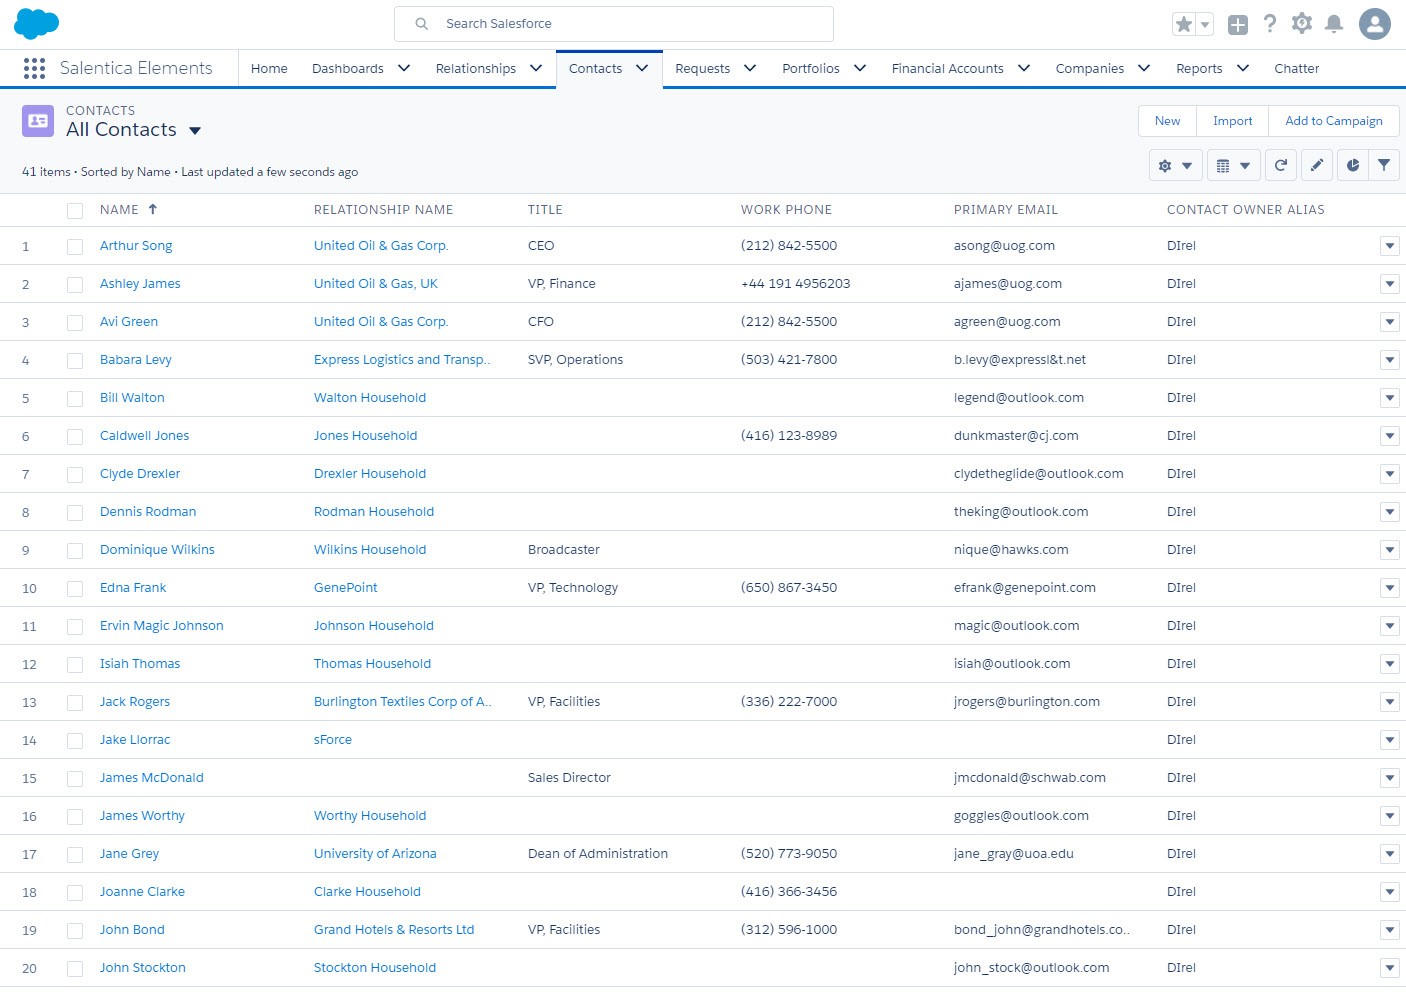Open the Setup gear icon in header
The image size is (1406, 995).
point(1301,24)
